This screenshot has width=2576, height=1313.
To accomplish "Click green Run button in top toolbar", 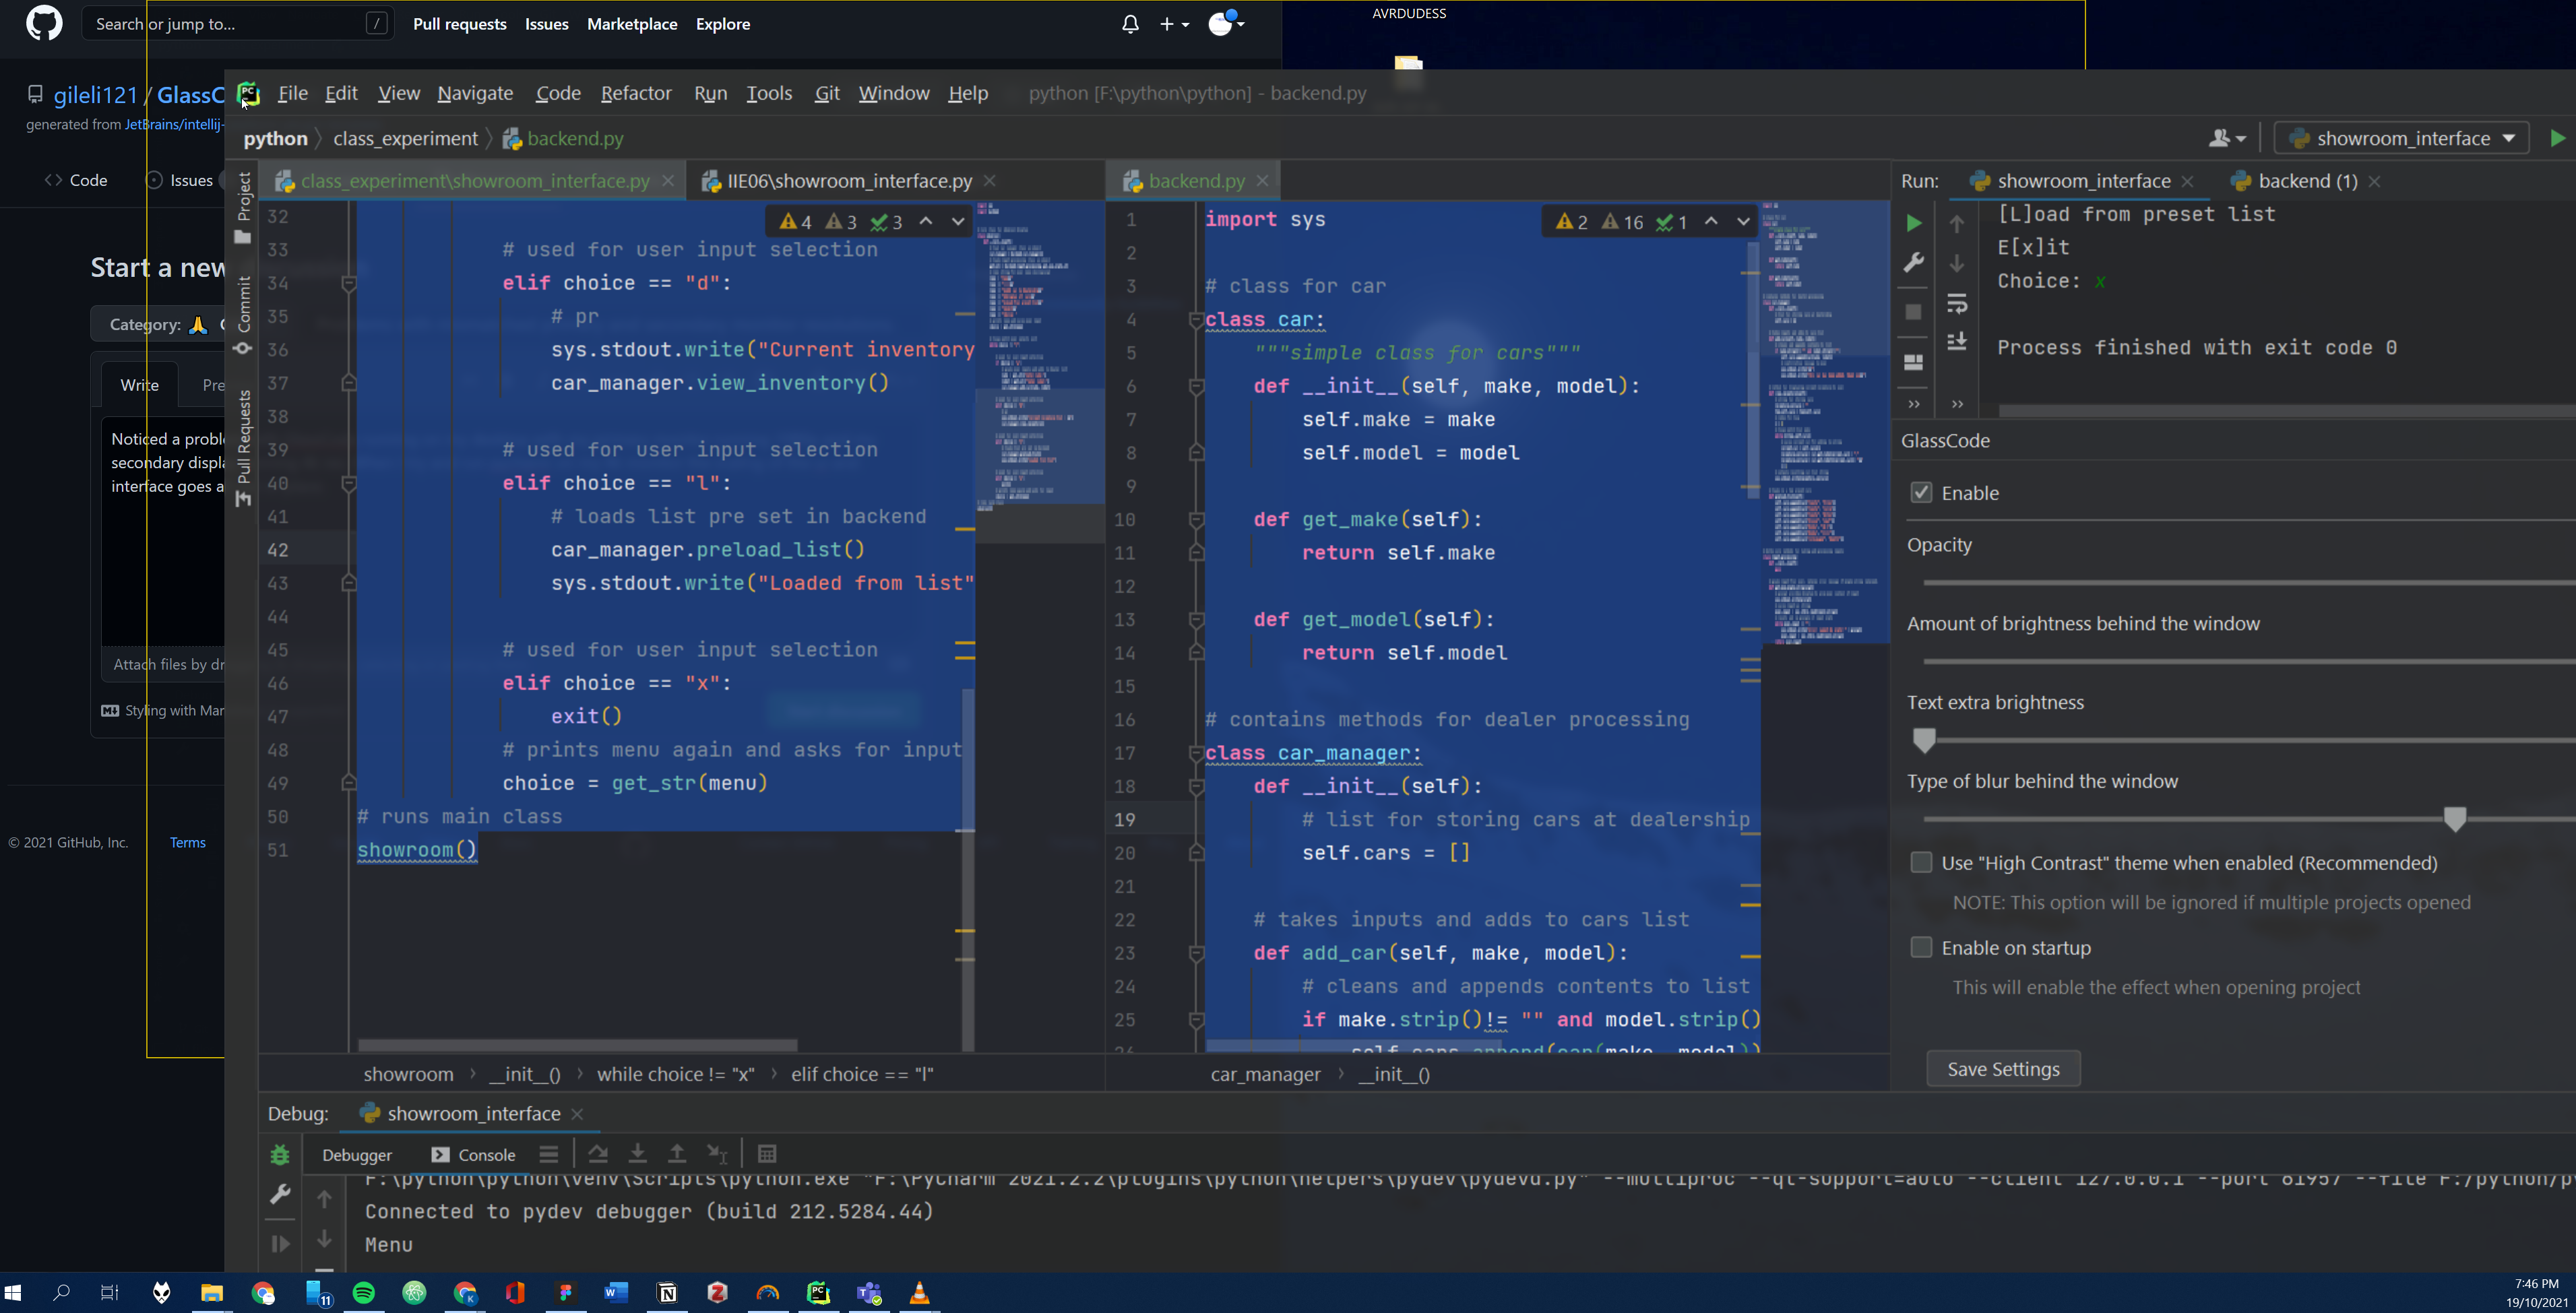I will click(x=2557, y=138).
